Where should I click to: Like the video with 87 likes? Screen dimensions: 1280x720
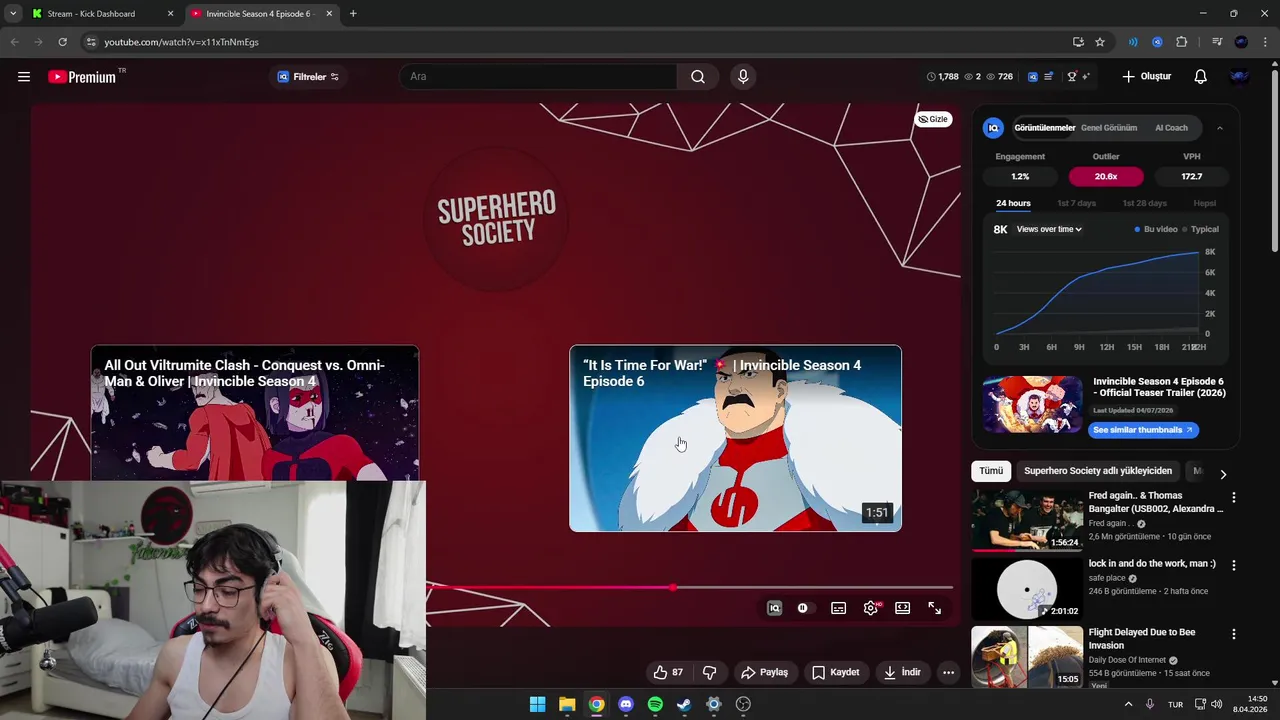click(x=668, y=673)
